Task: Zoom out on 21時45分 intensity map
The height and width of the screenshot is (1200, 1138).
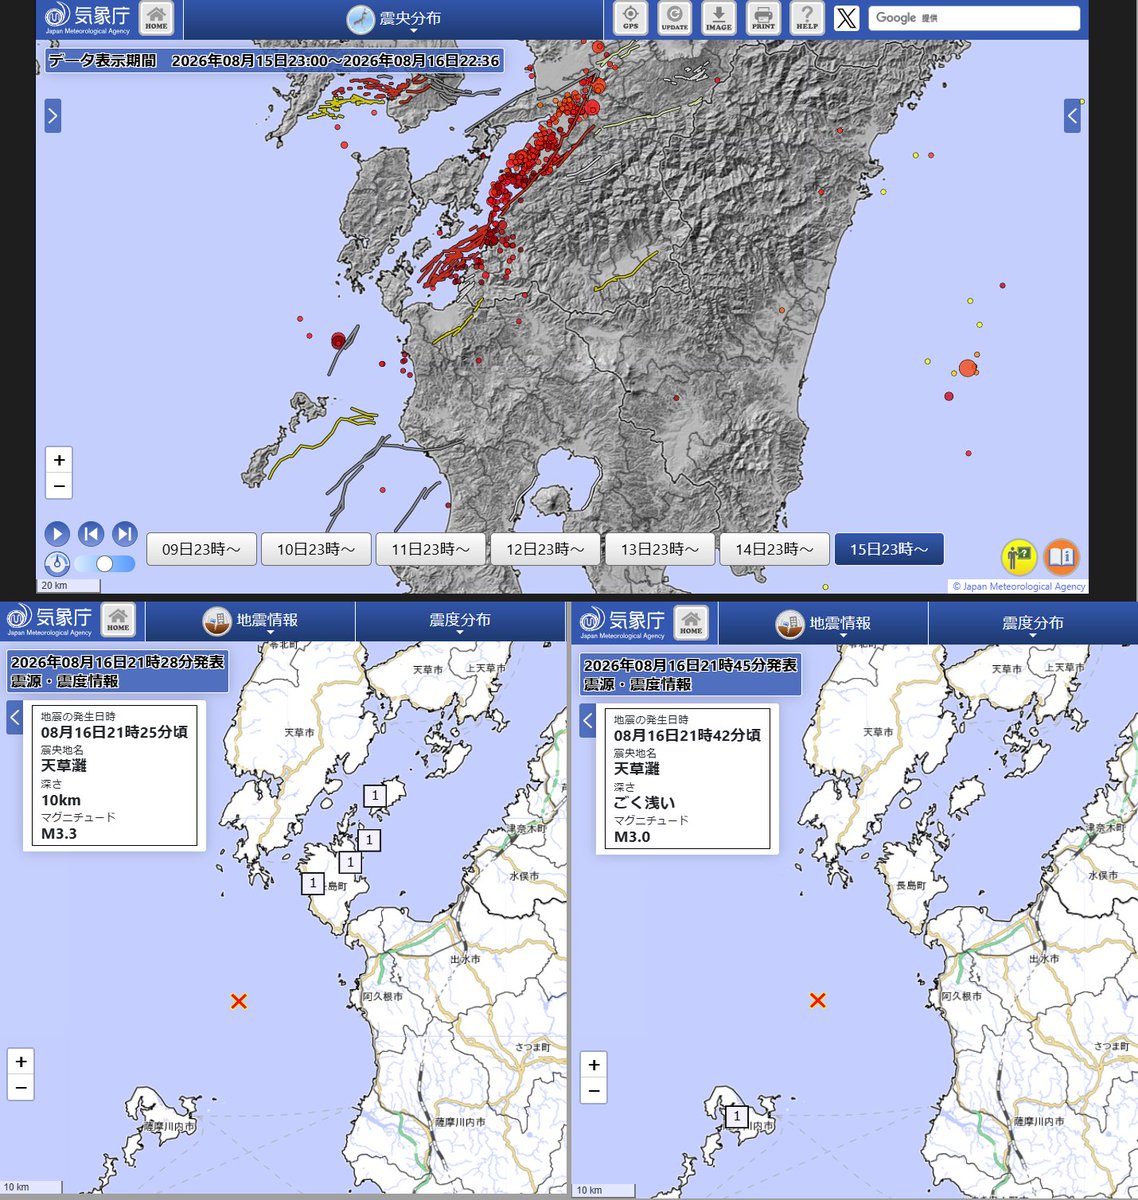Action: pyautogui.click(x=594, y=1090)
